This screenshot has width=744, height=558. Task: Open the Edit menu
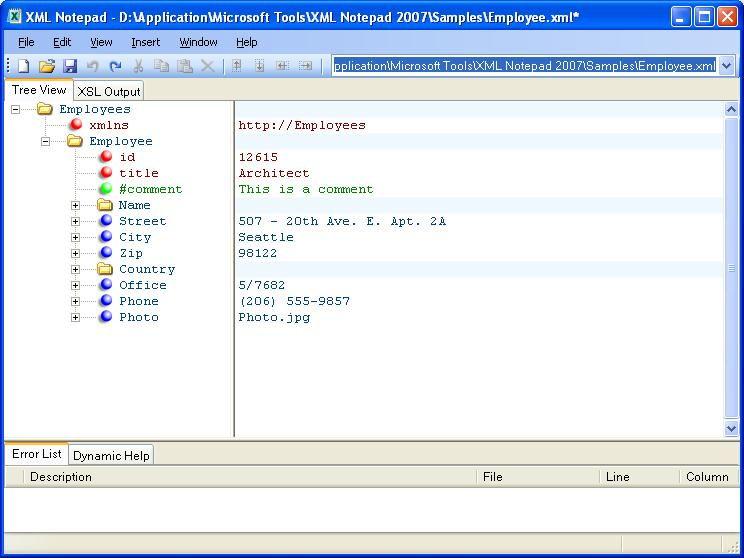[62, 42]
